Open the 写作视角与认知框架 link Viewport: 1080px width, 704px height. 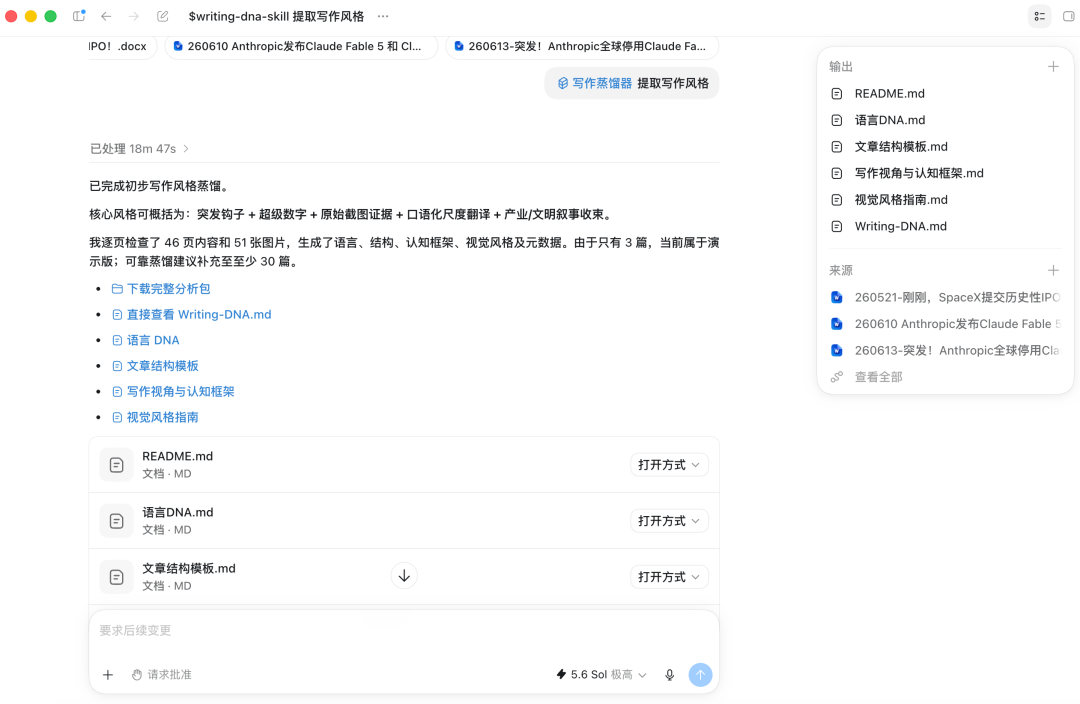pyautogui.click(x=173, y=391)
